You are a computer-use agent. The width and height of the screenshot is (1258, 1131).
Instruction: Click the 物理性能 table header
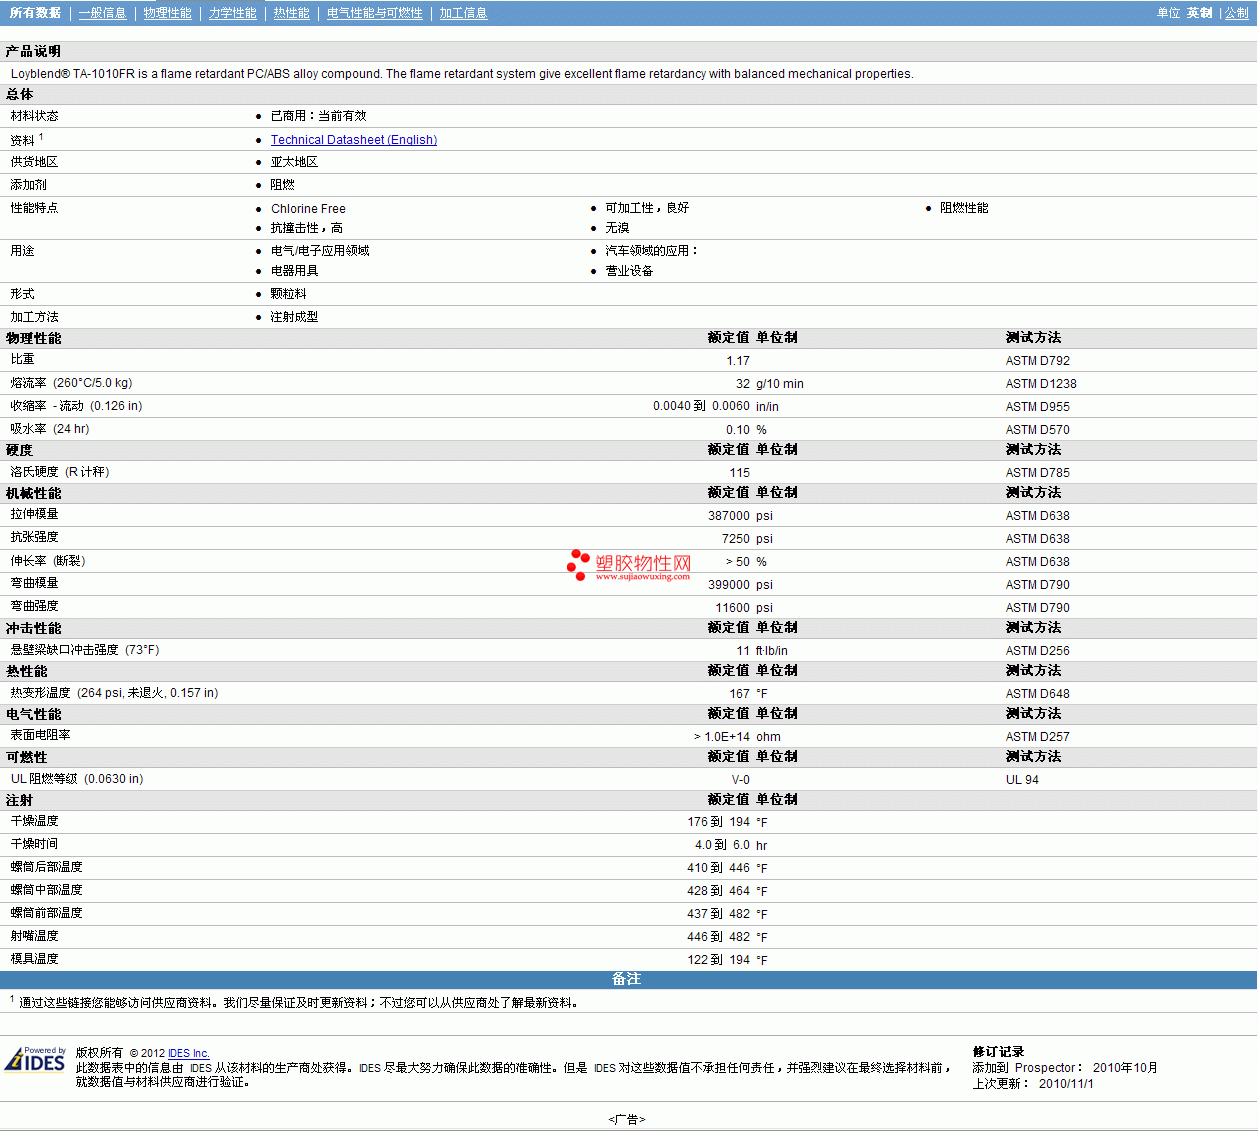pyautogui.click(x=33, y=338)
